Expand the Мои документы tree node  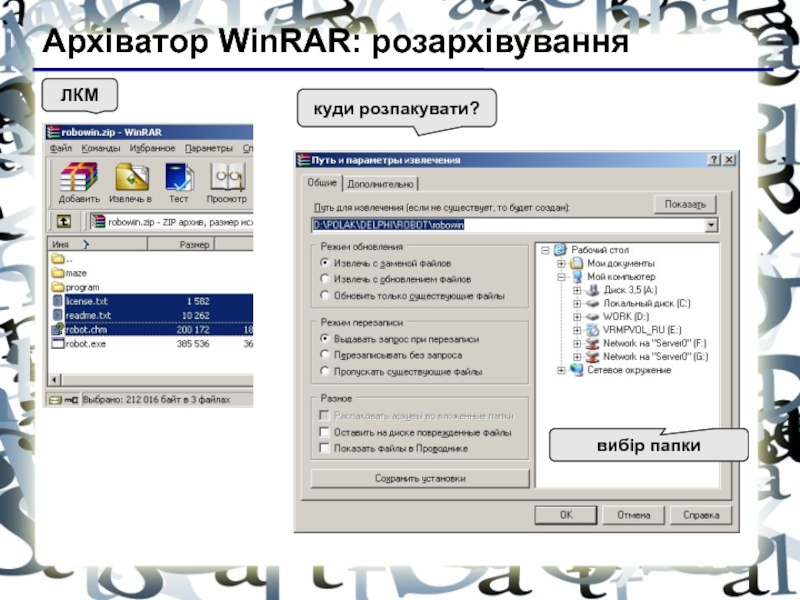click(561, 263)
